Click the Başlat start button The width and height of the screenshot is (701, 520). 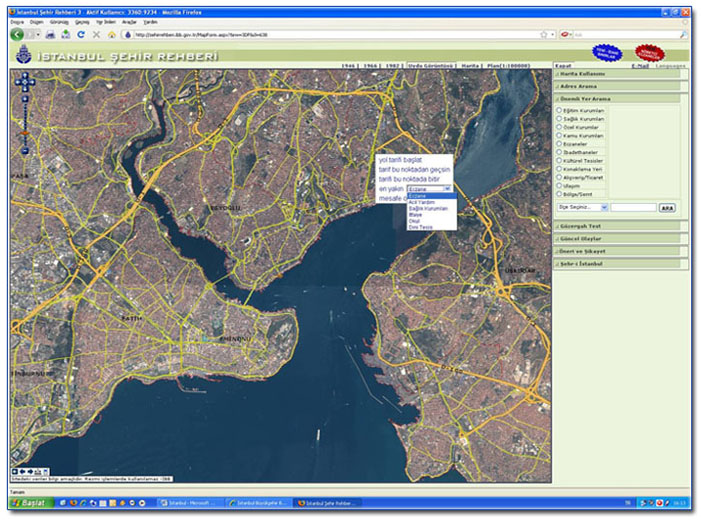tap(31, 503)
